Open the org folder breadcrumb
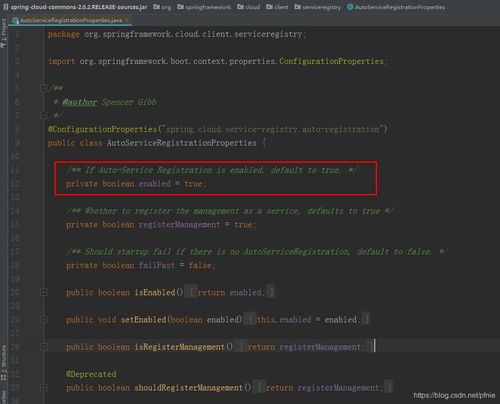This screenshot has width=500, height=404. pyautogui.click(x=162, y=7)
